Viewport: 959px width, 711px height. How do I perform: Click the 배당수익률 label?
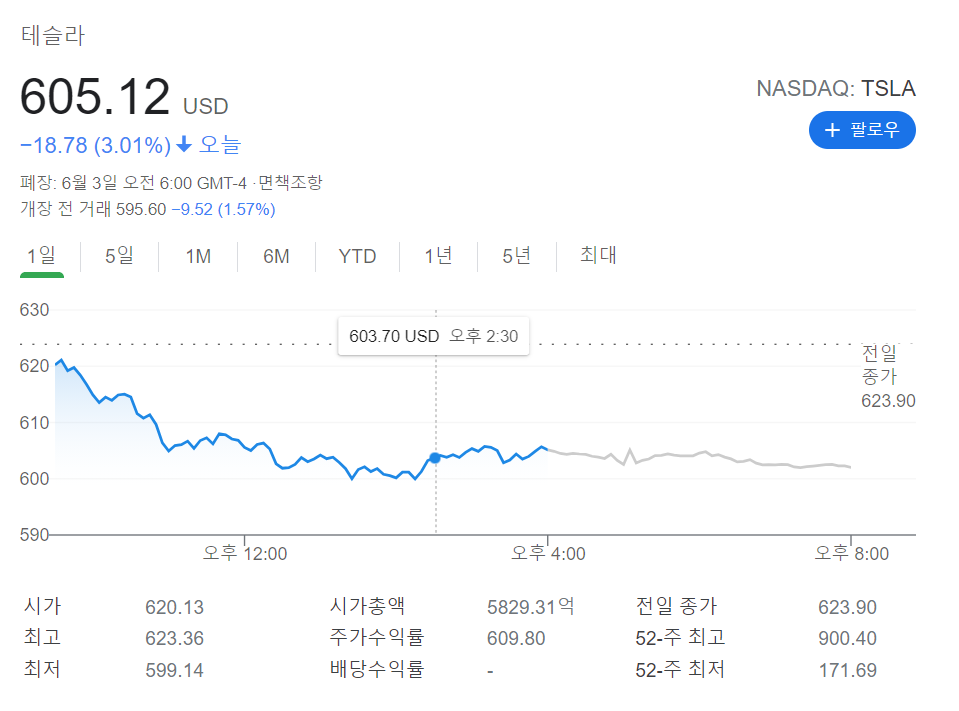(377, 669)
